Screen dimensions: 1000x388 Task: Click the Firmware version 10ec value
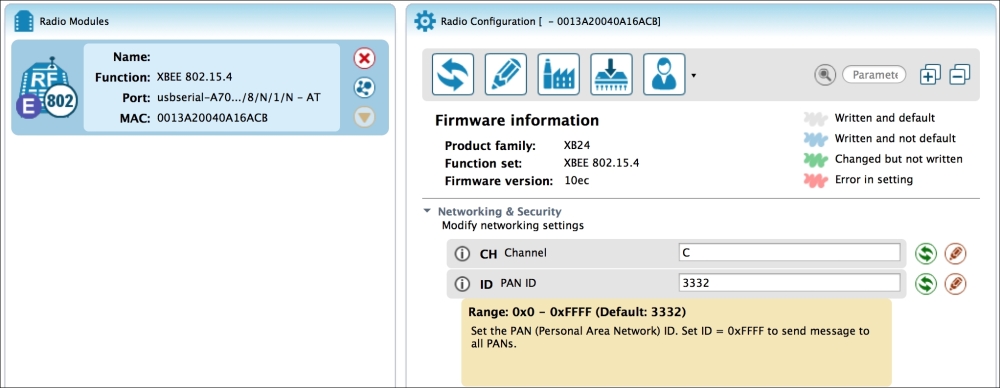(x=577, y=181)
